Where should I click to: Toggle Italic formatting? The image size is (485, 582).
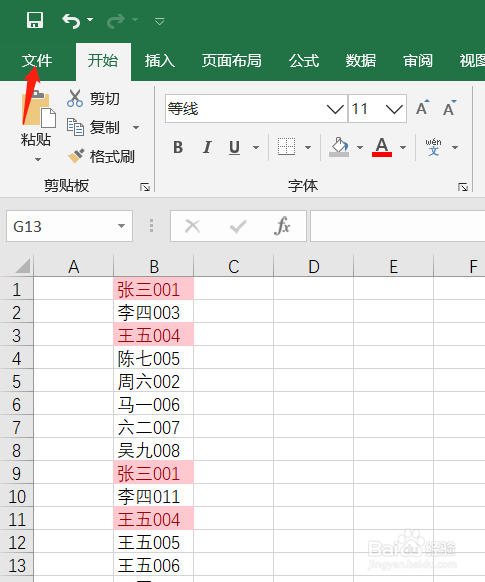coord(207,147)
